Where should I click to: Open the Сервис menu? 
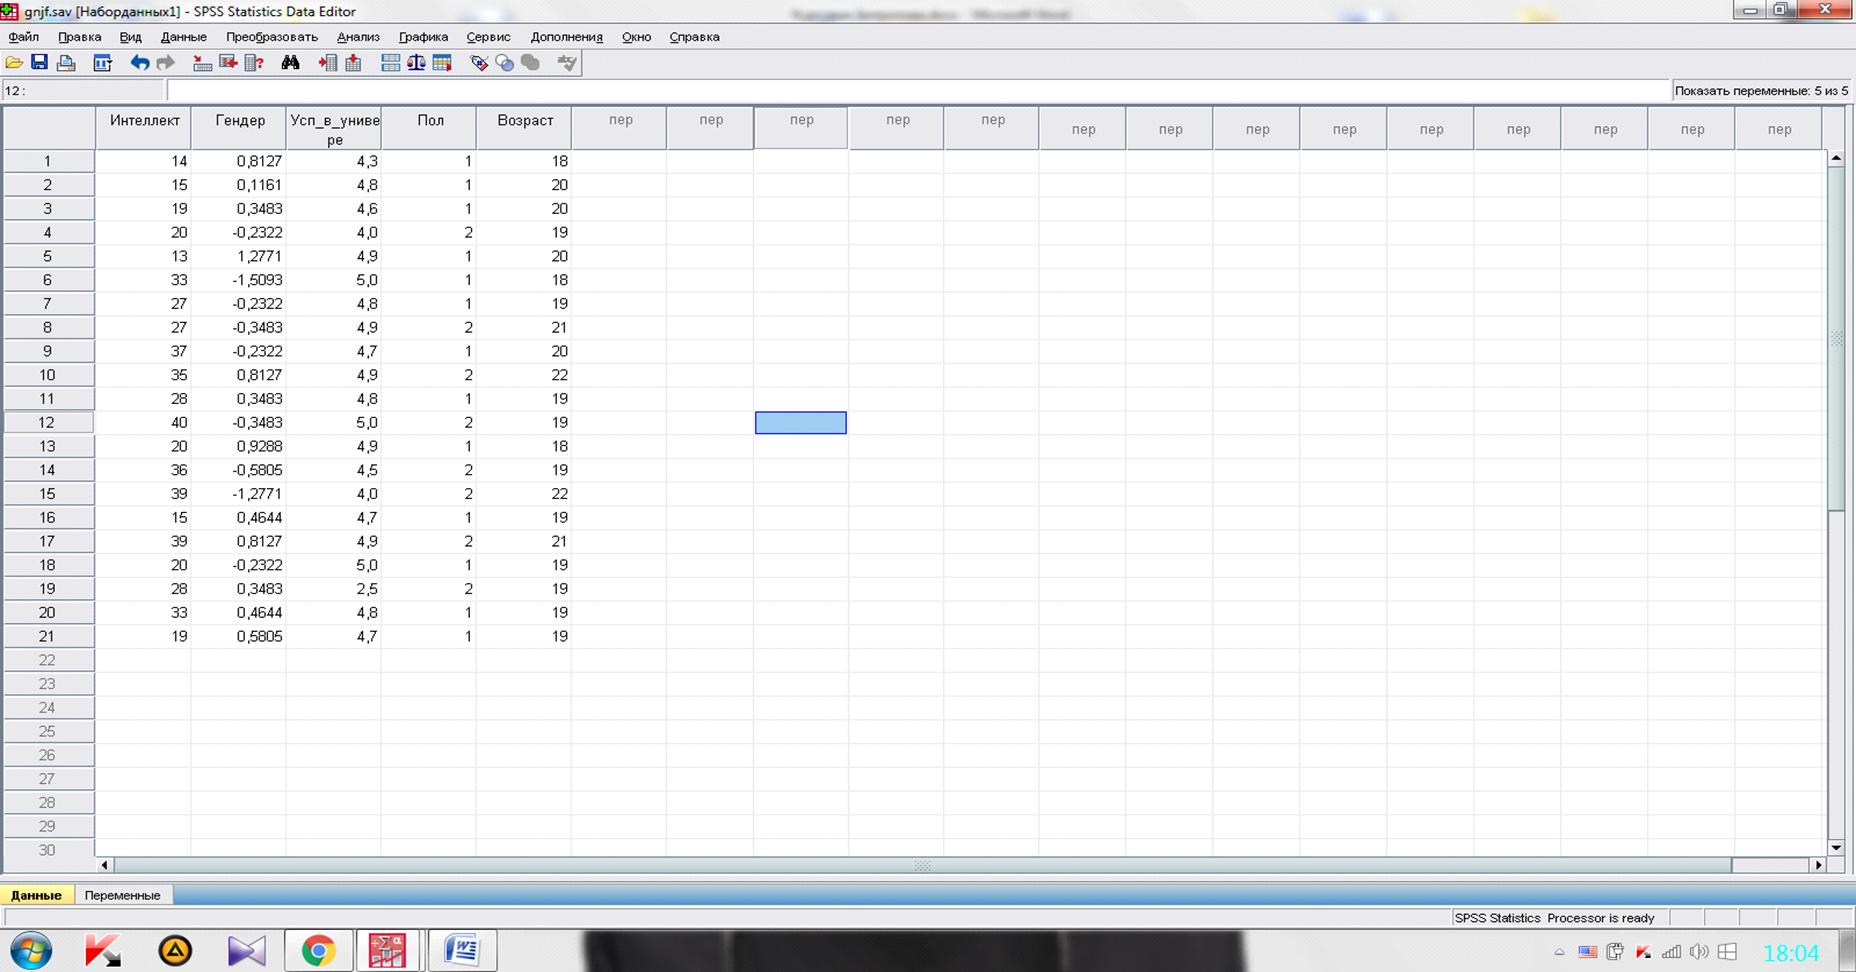pyautogui.click(x=488, y=37)
